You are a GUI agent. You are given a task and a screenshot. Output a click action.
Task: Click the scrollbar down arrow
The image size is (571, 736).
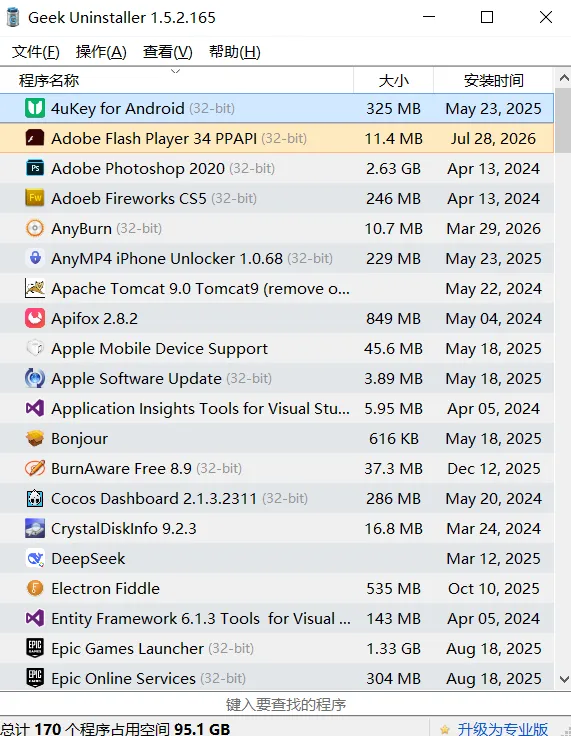tap(564, 679)
